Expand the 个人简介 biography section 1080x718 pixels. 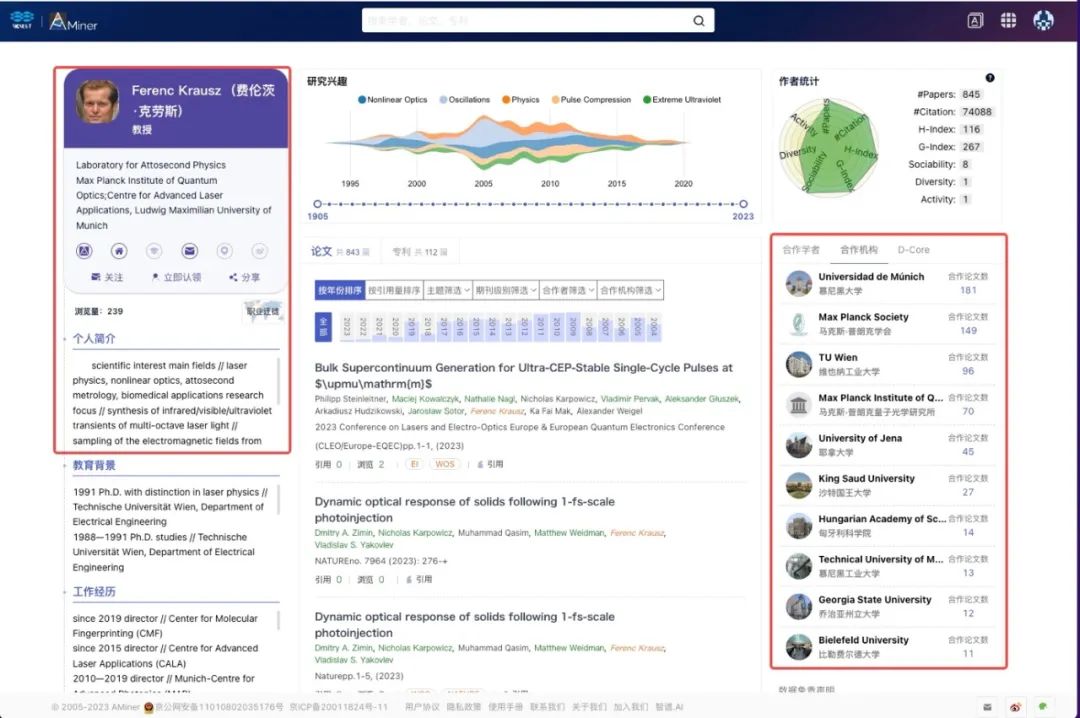94,338
